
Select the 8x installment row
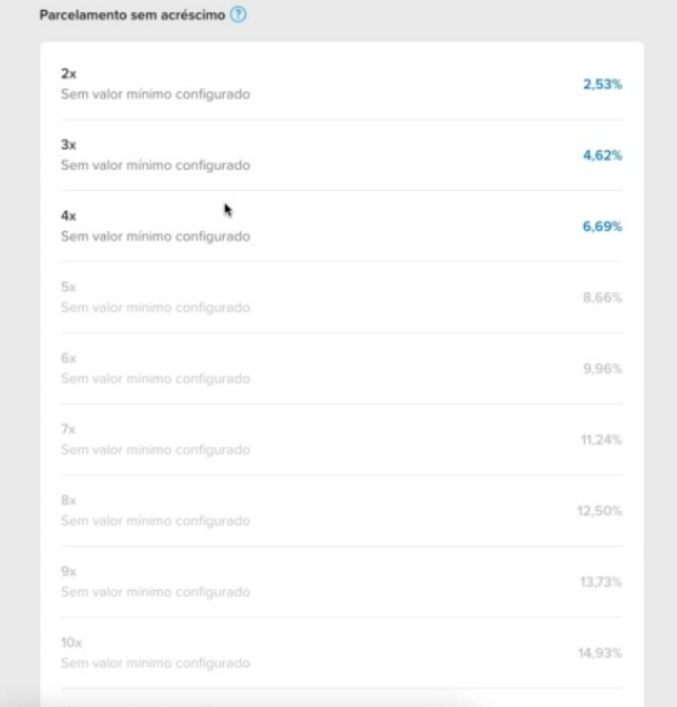(342, 511)
